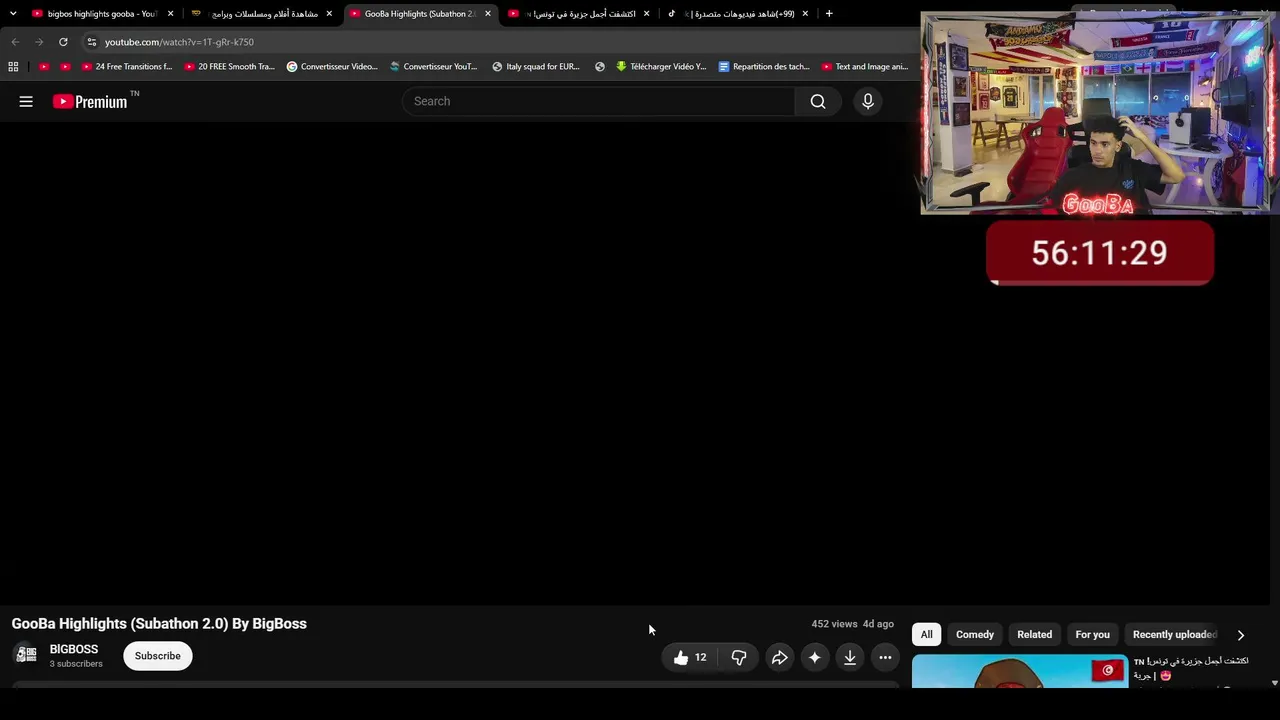Start voice search with the microphone
1280x720 pixels.
coord(868,101)
